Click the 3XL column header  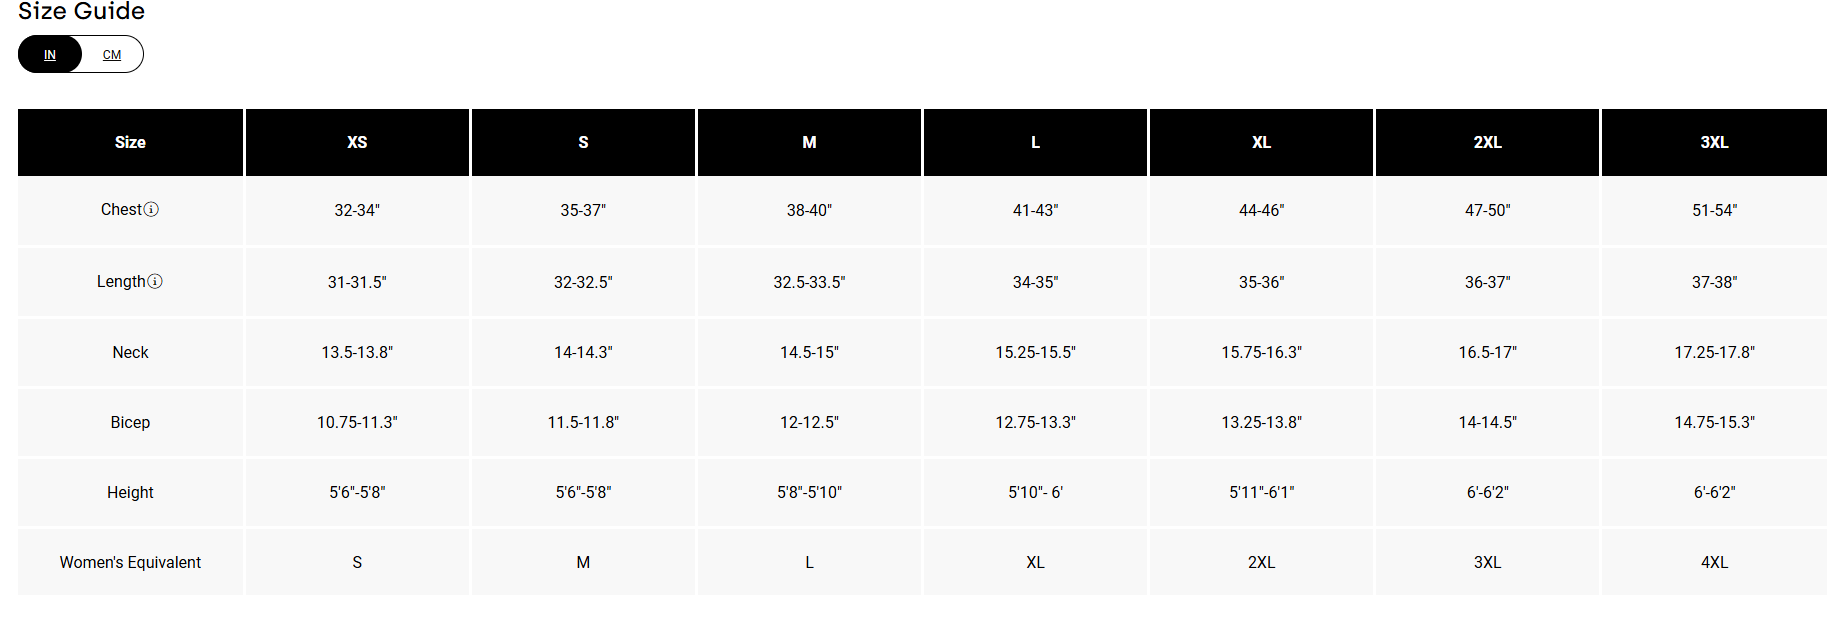point(1714,143)
